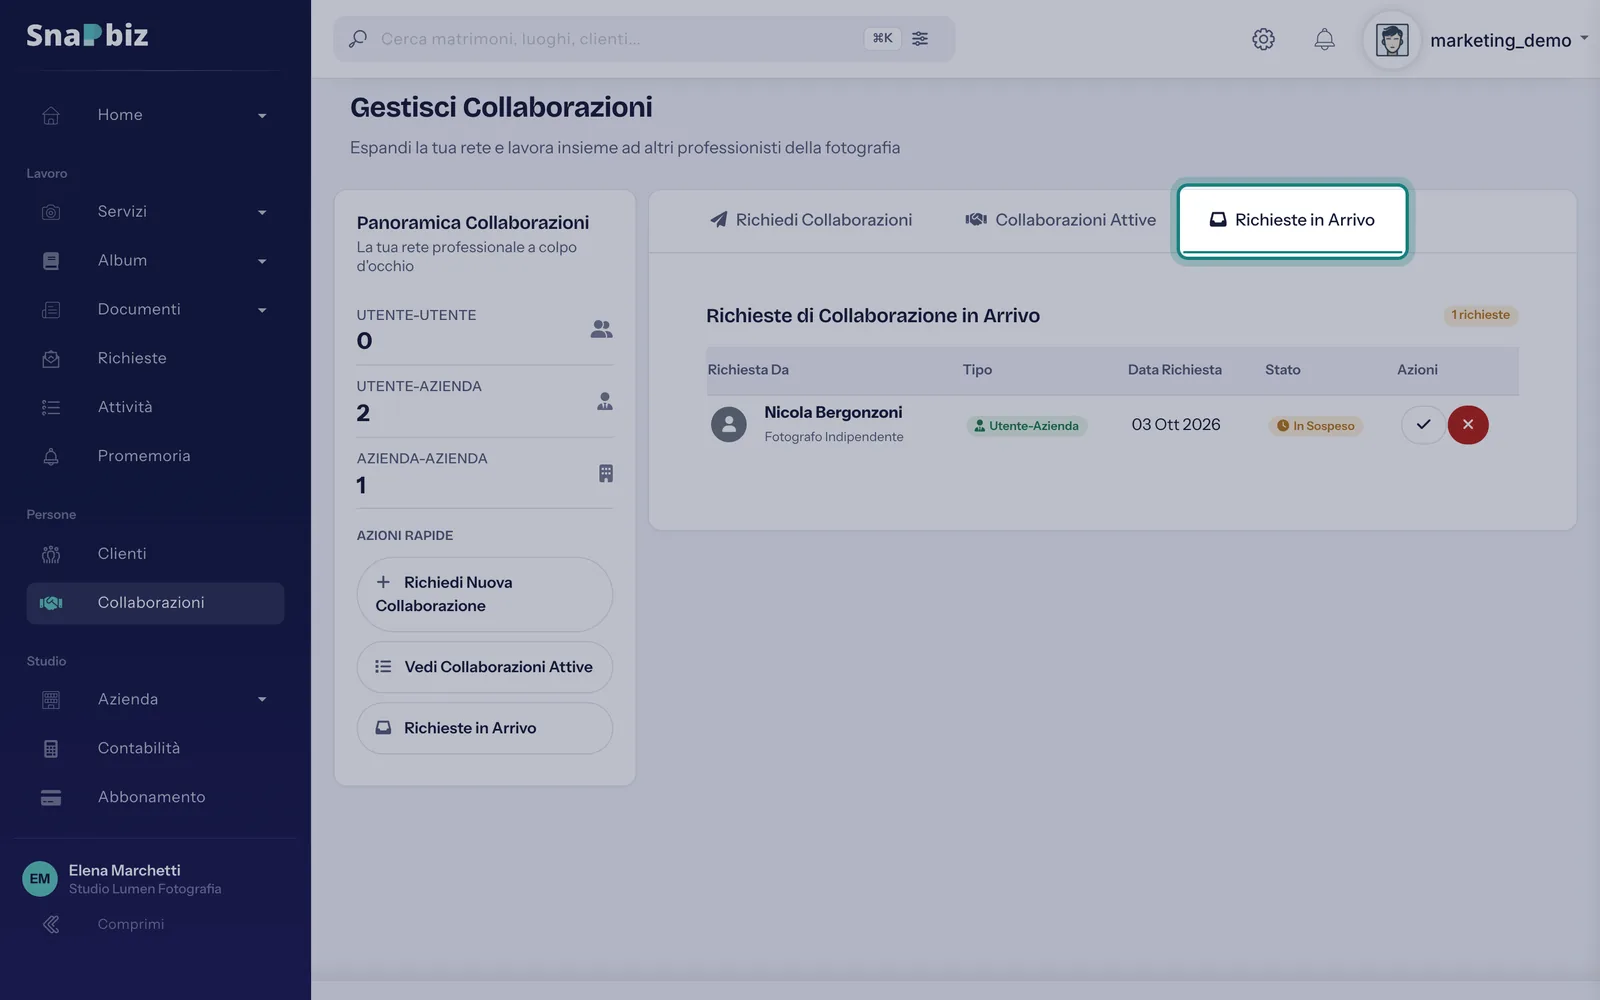Click the Richieste in Arrivo quick action
The image size is (1600, 1000).
point(485,728)
